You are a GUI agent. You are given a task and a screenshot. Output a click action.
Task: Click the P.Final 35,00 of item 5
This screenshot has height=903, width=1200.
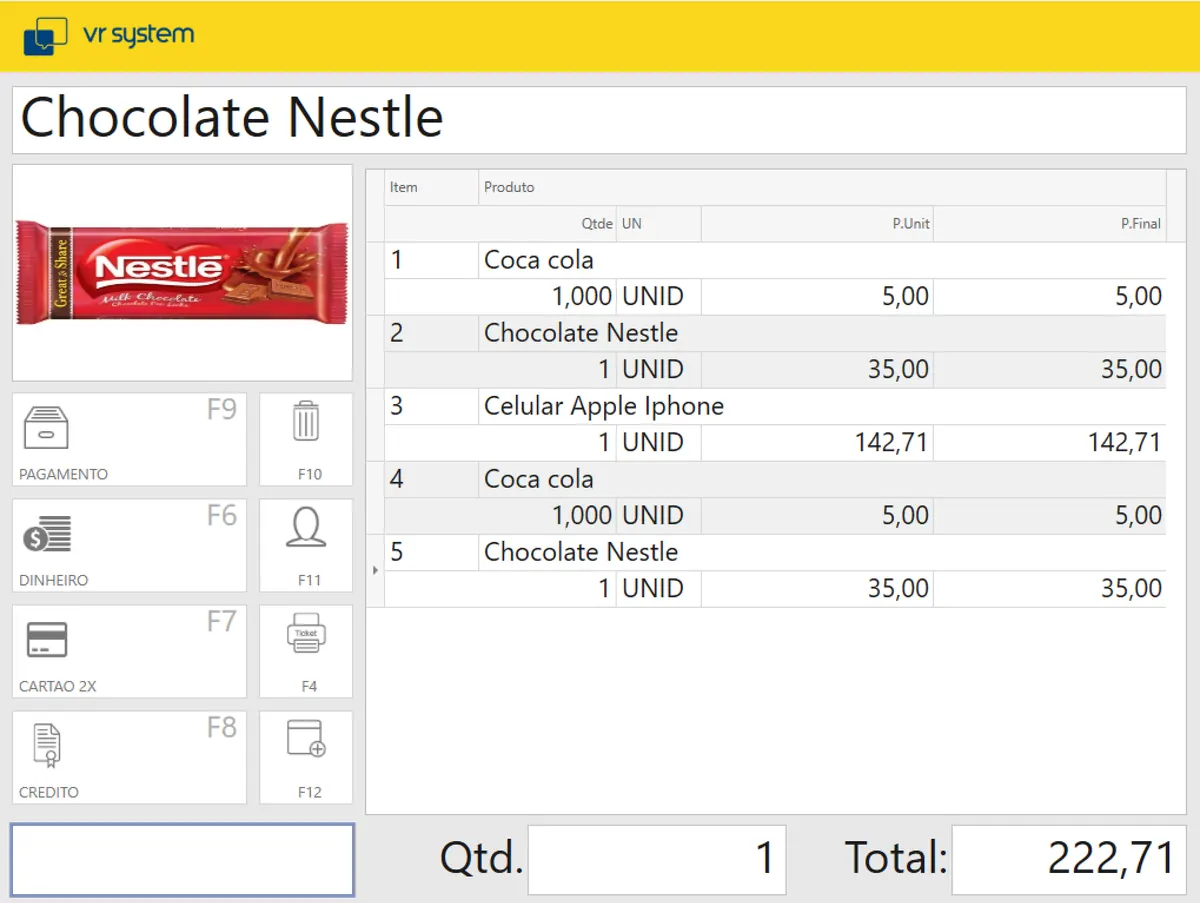point(1049,588)
